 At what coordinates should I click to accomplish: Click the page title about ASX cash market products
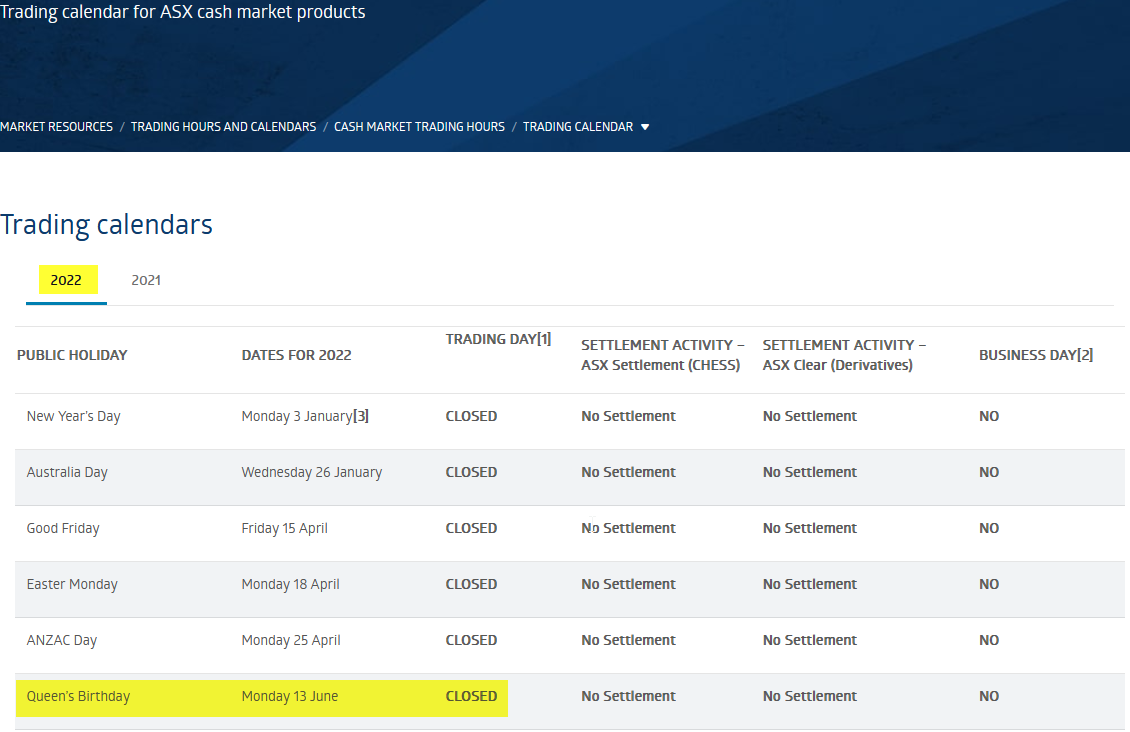coord(182,12)
